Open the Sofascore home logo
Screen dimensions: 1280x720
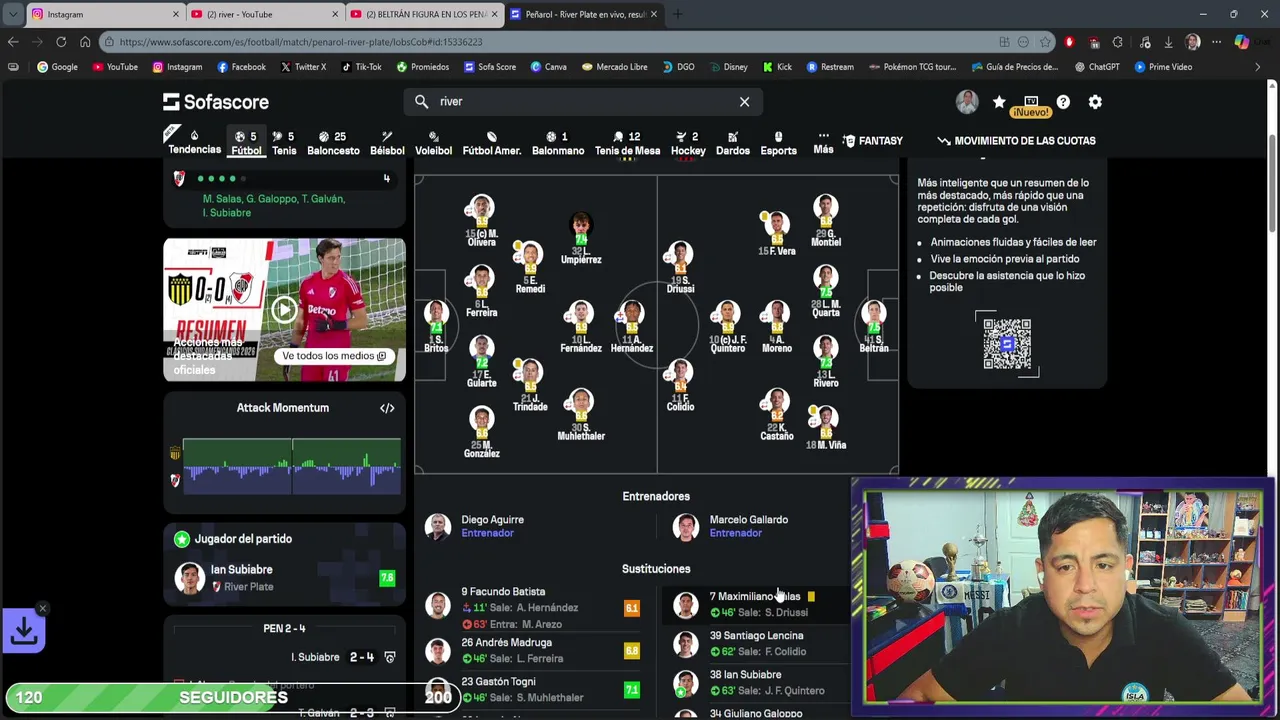[x=215, y=102]
